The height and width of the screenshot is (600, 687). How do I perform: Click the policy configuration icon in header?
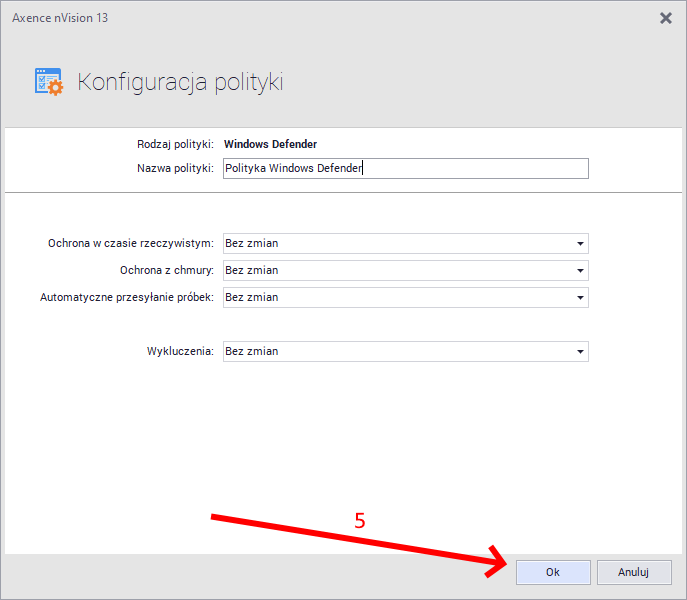tap(49, 82)
